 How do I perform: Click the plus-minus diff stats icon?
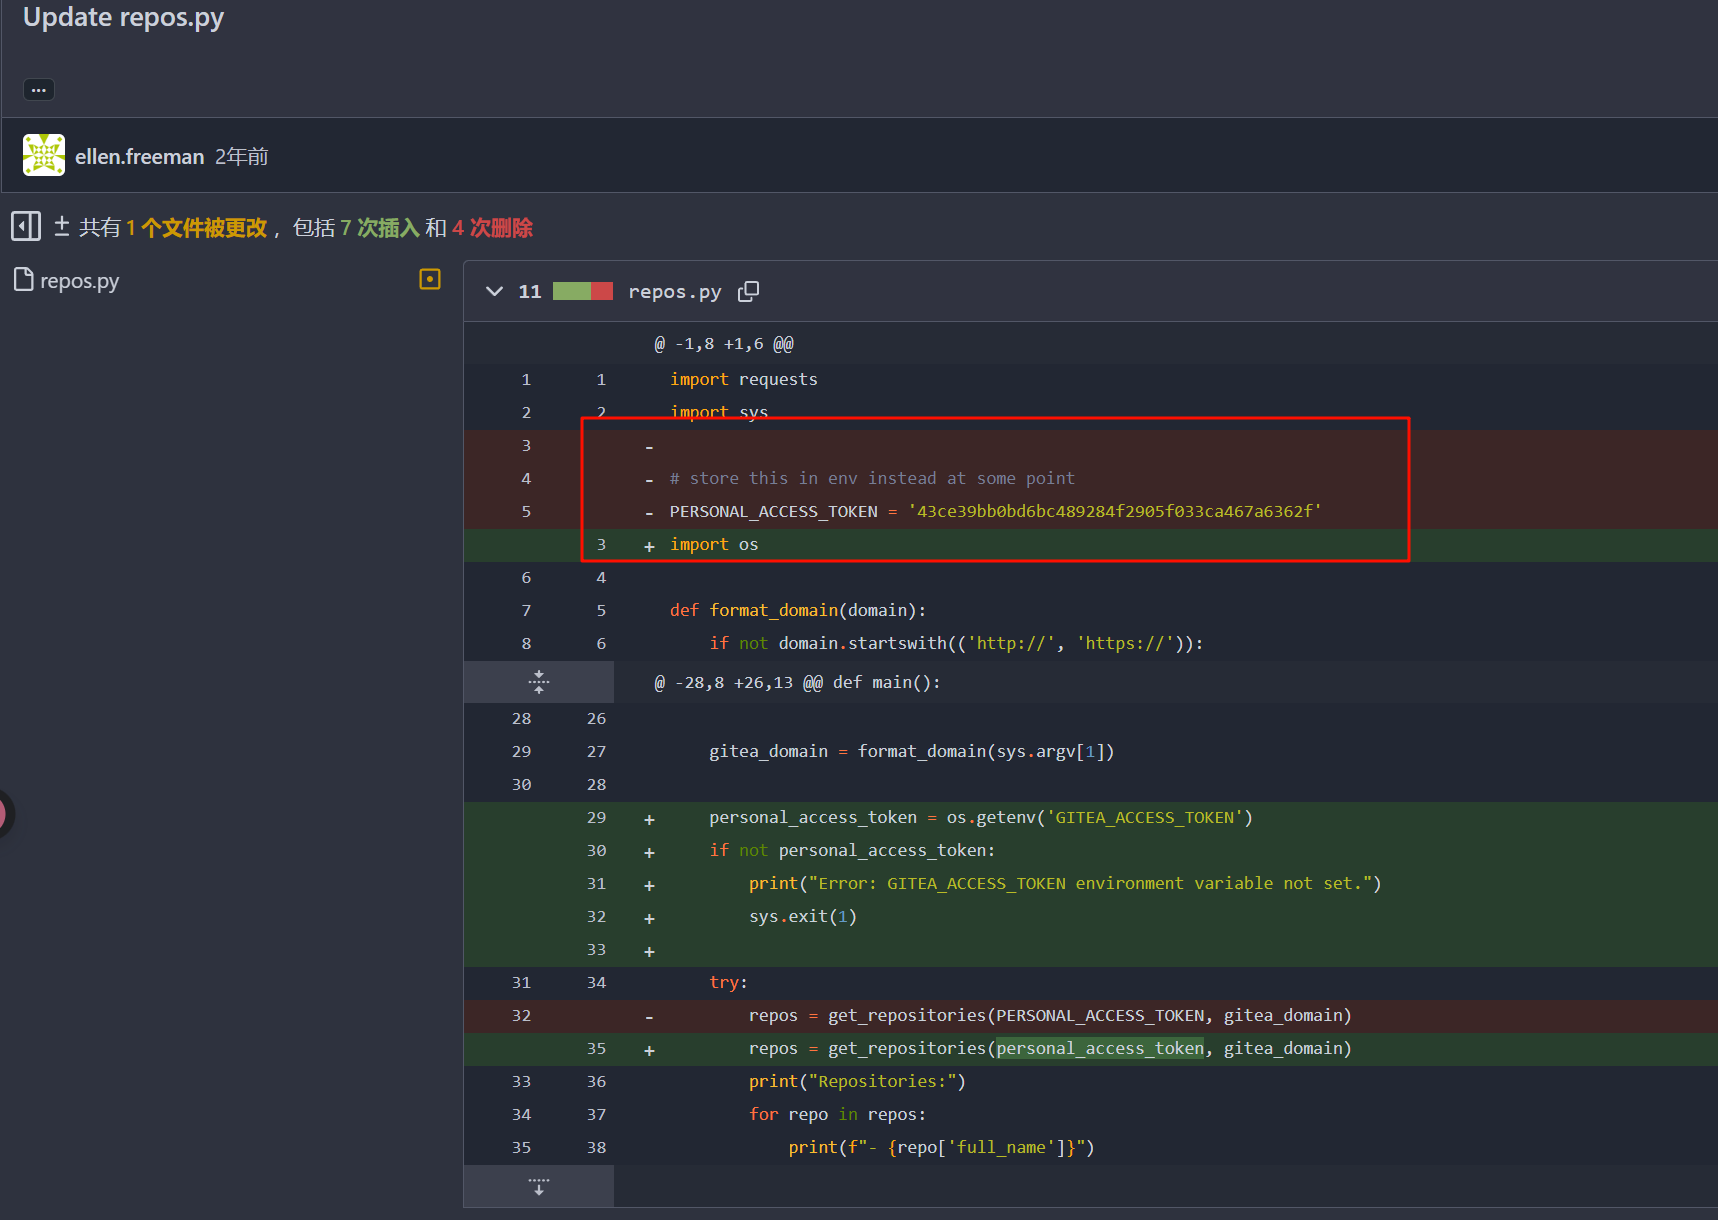[x=61, y=227]
